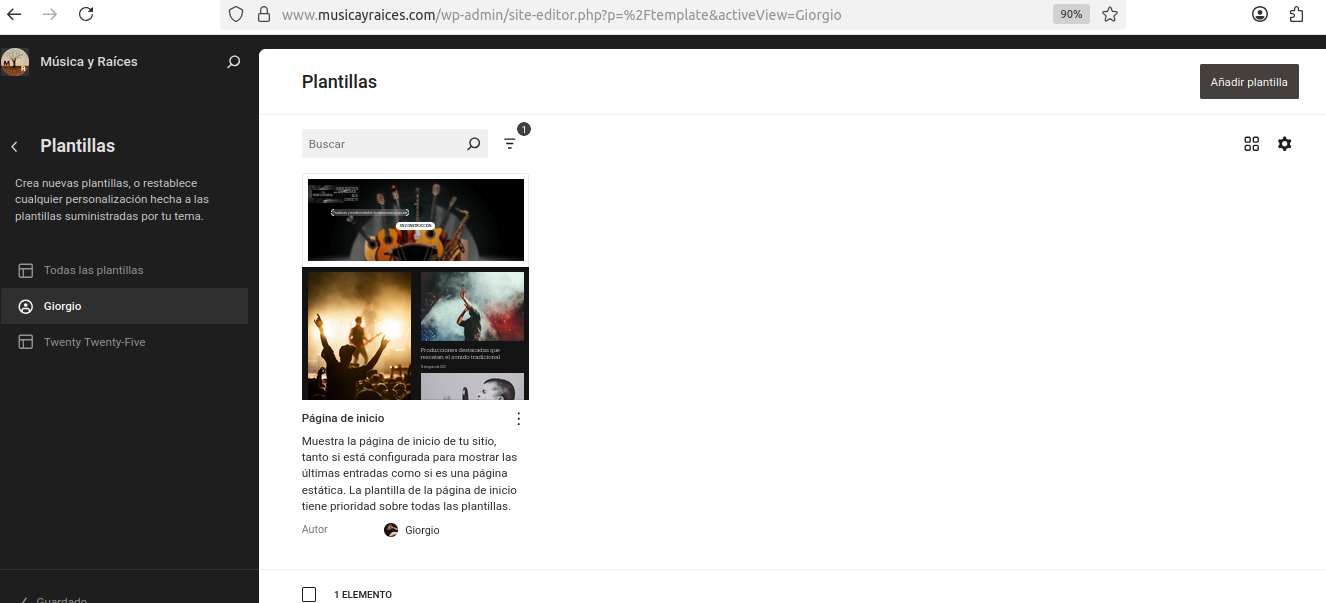This screenshot has width=1326, height=603.
Task: Reload the page in the browser
Action: [x=86, y=14]
